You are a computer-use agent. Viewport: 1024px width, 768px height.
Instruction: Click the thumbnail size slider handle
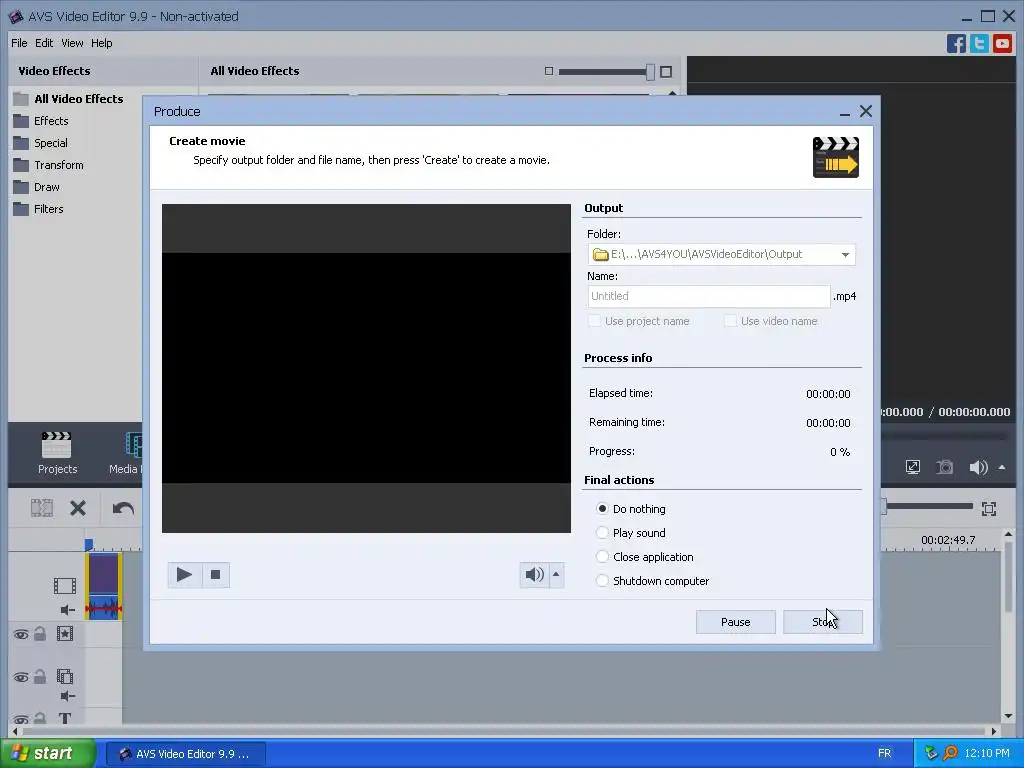pos(650,72)
